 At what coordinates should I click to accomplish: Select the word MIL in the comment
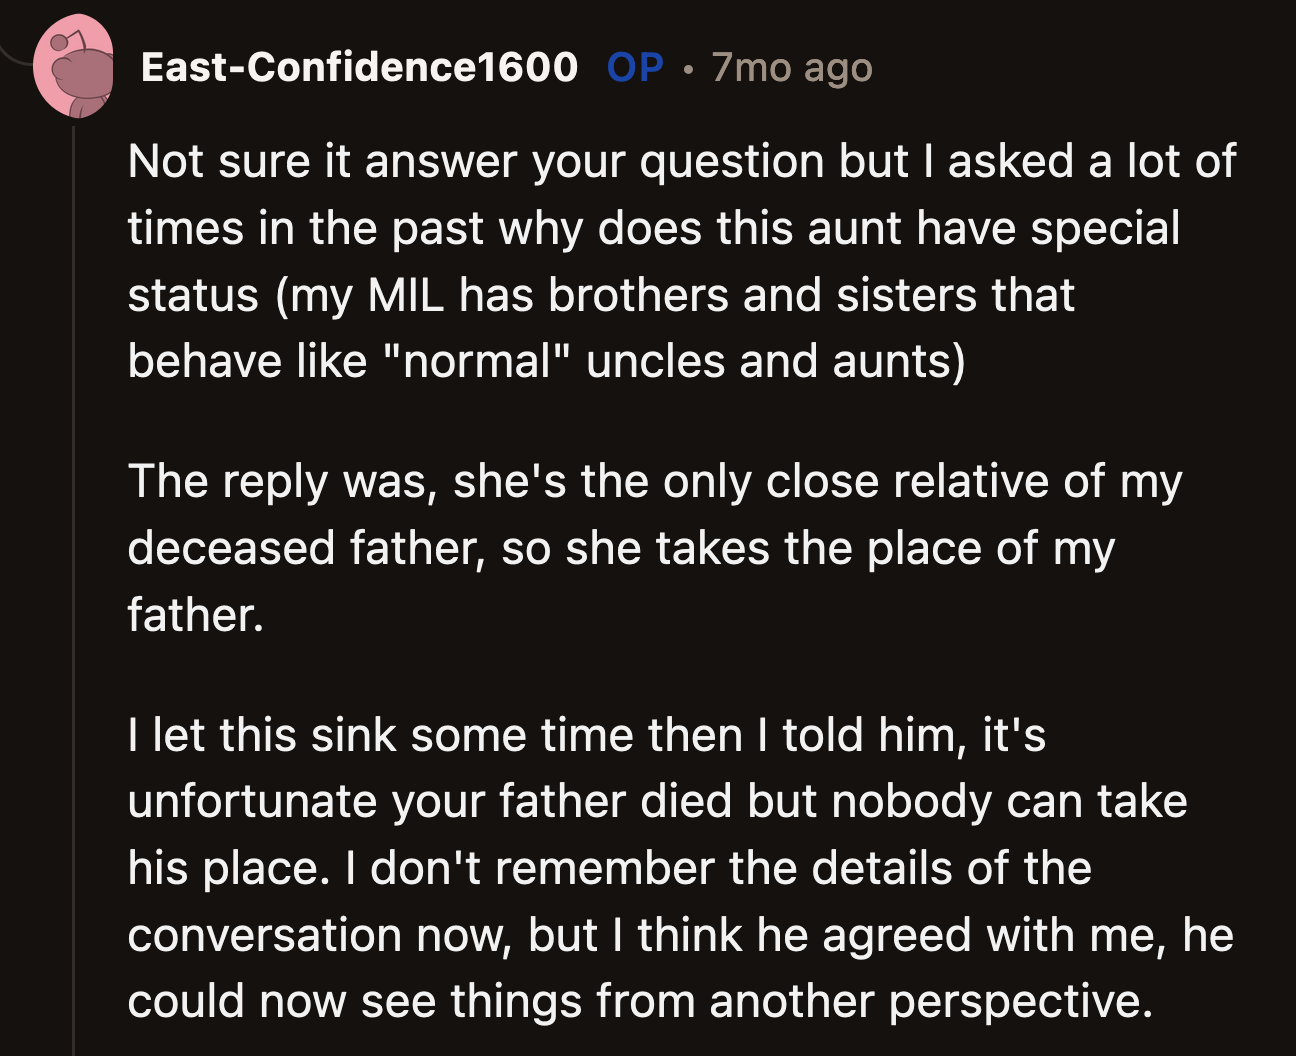point(404,295)
